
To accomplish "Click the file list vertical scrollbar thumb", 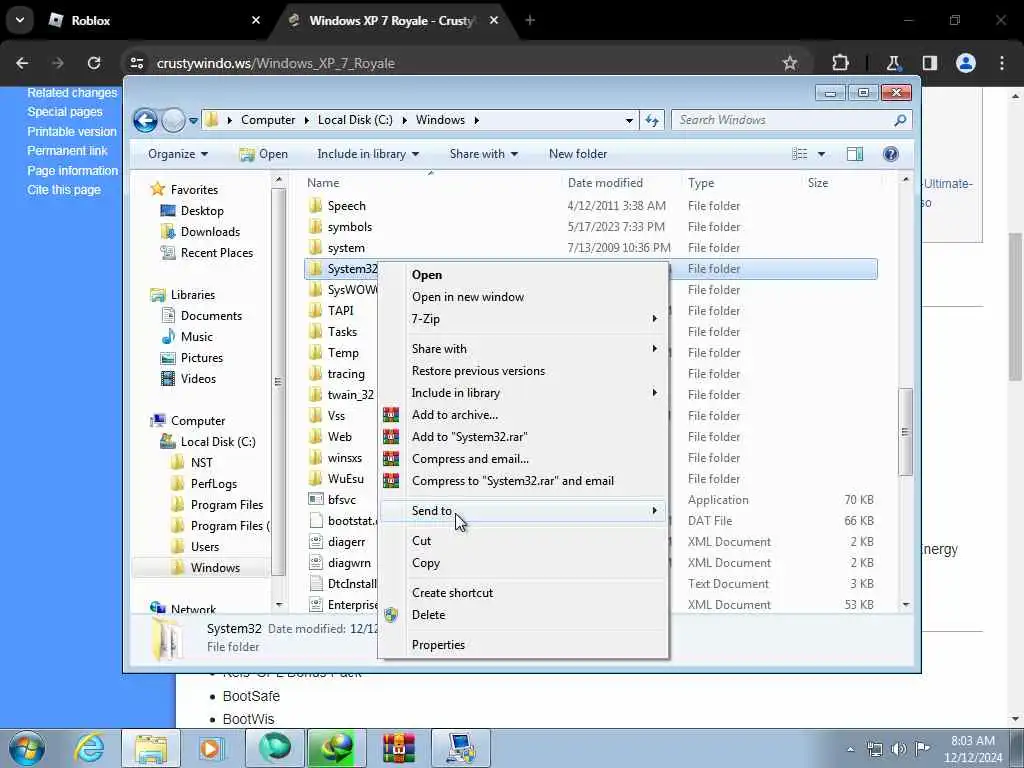I will [905, 432].
